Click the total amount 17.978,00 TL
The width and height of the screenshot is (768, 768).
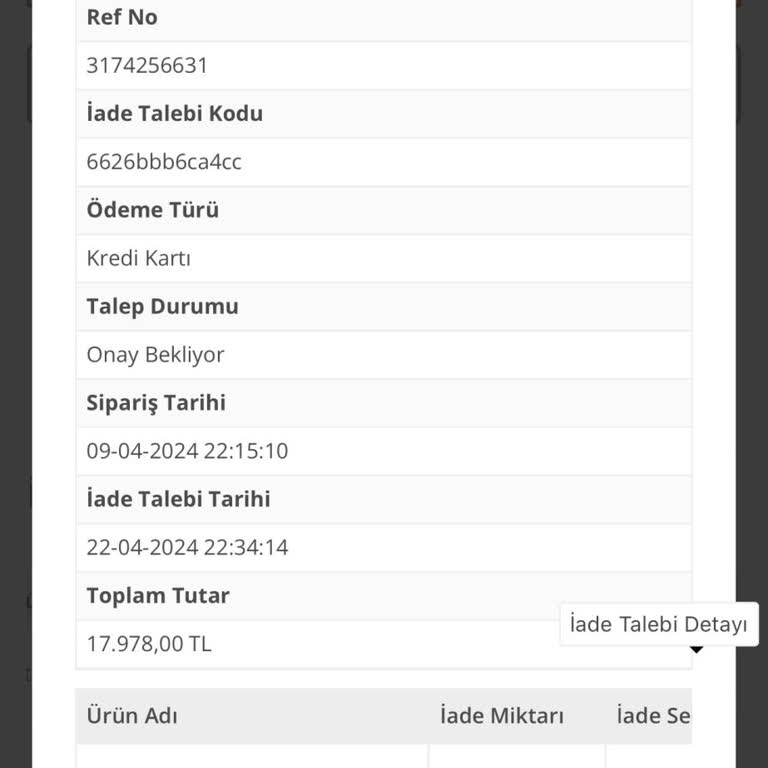149,643
